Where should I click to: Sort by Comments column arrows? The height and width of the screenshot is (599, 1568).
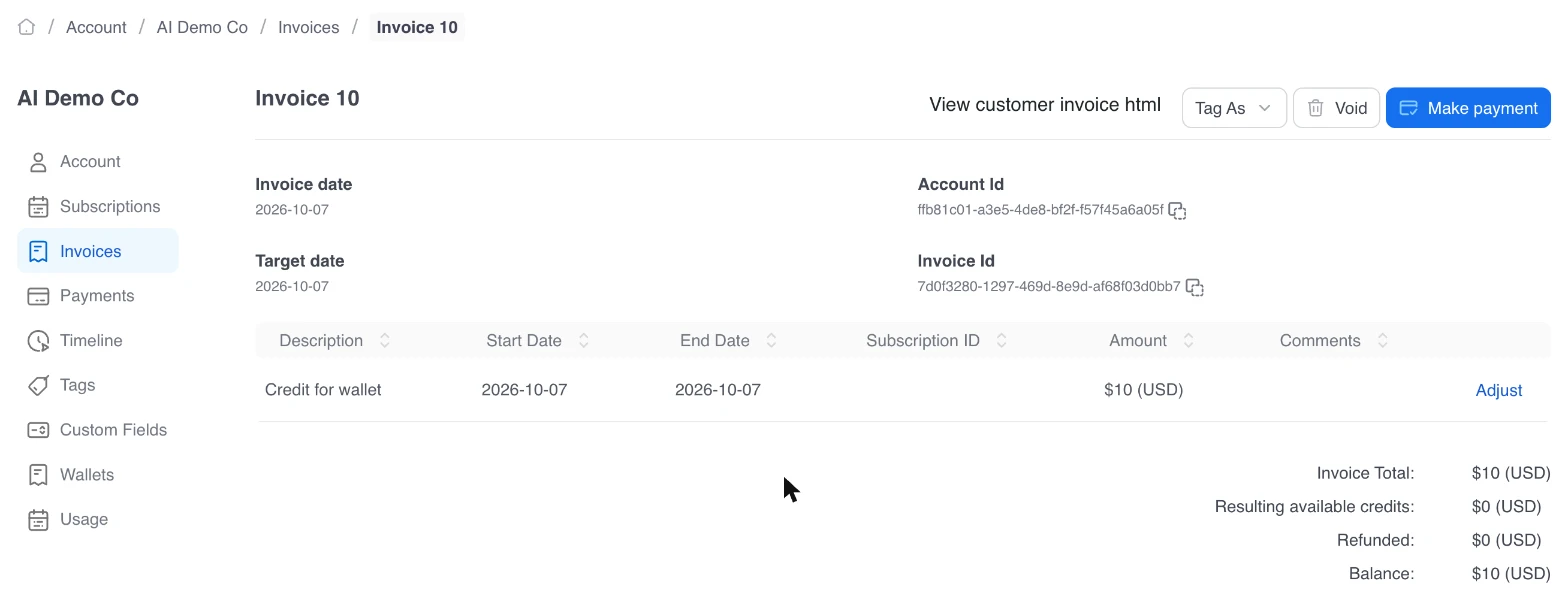pyautogui.click(x=1383, y=341)
